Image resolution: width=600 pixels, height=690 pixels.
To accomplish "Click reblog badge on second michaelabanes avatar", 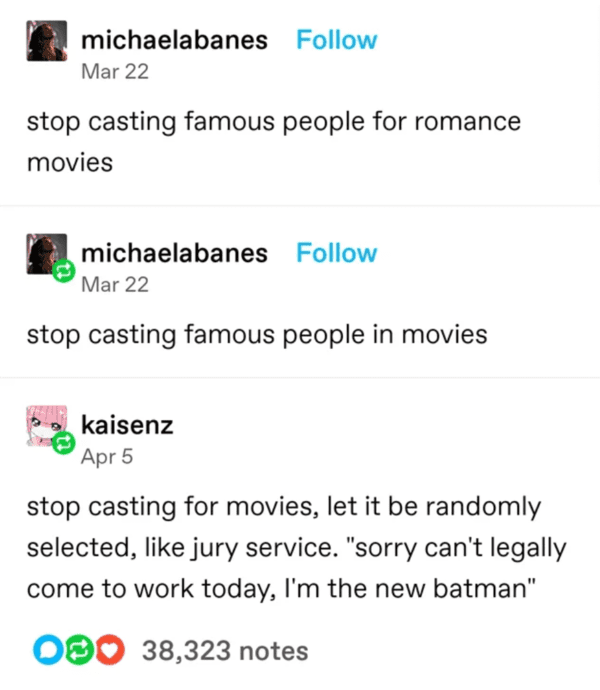I will tap(64, 271).
